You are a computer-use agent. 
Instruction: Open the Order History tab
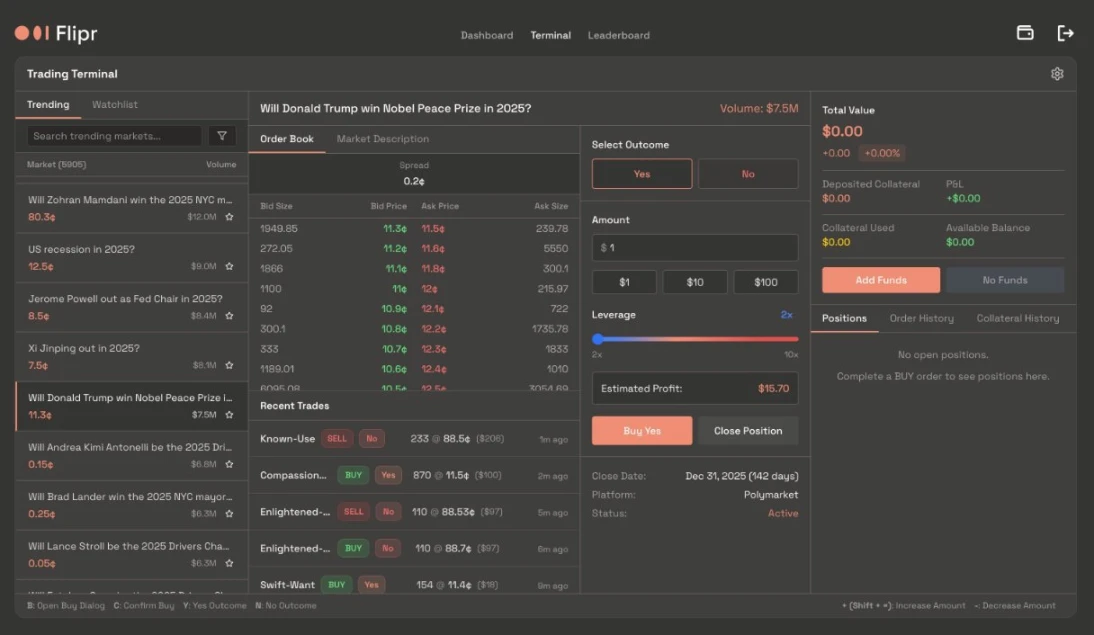[921, 318]
